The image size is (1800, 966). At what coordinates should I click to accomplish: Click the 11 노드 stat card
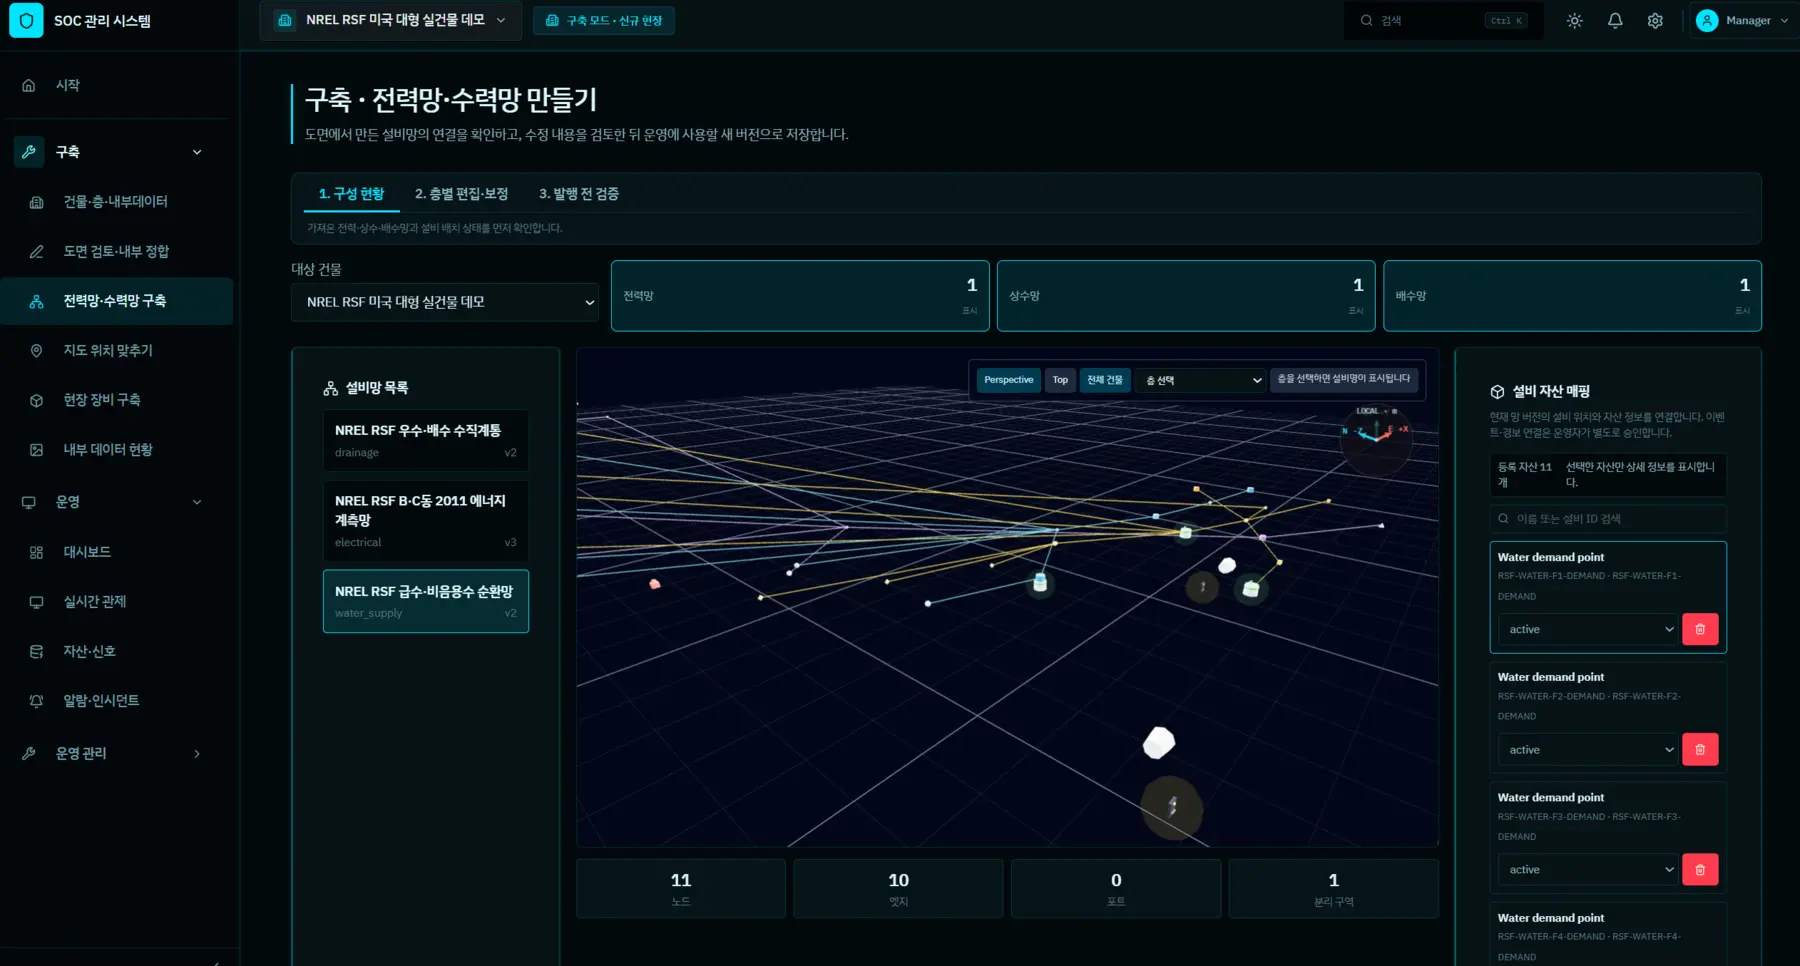681,889
